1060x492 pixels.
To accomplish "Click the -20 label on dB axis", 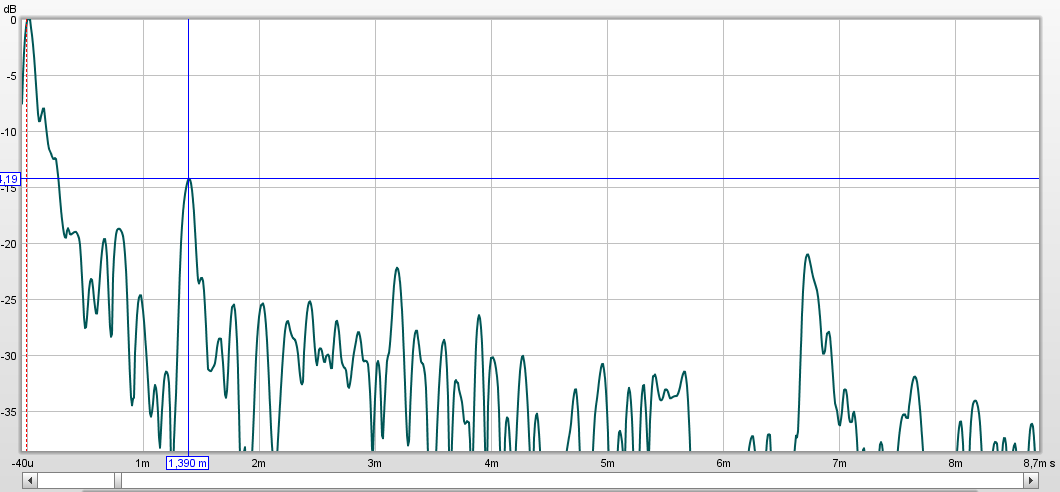I will click(9, 244).
